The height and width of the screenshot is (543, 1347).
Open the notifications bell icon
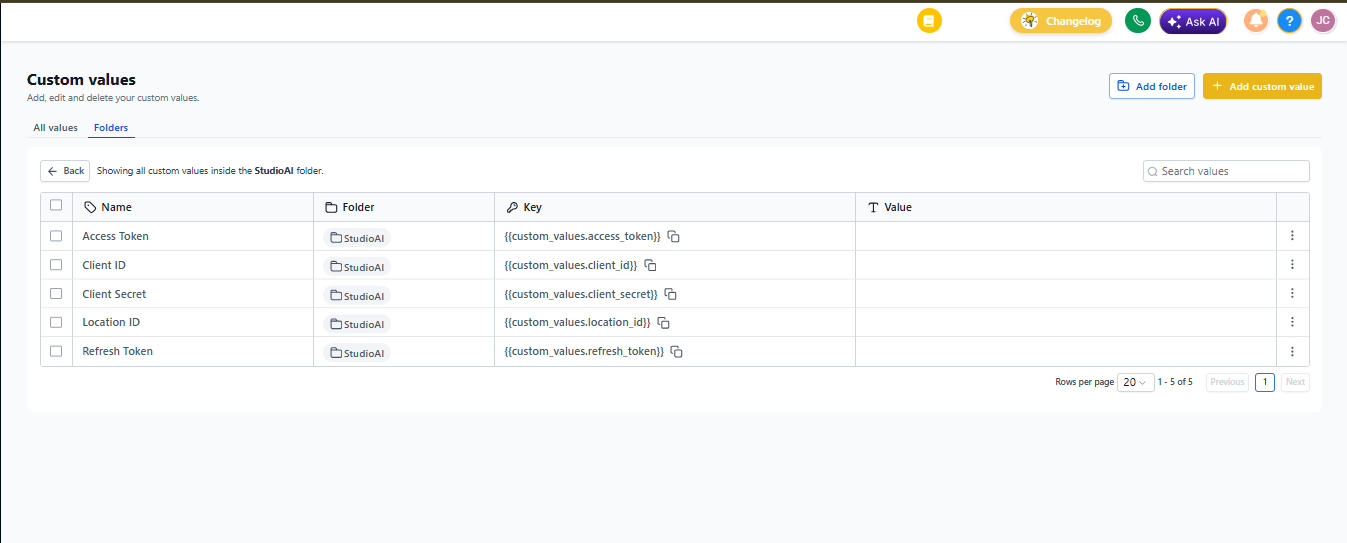click(1256, 21)
